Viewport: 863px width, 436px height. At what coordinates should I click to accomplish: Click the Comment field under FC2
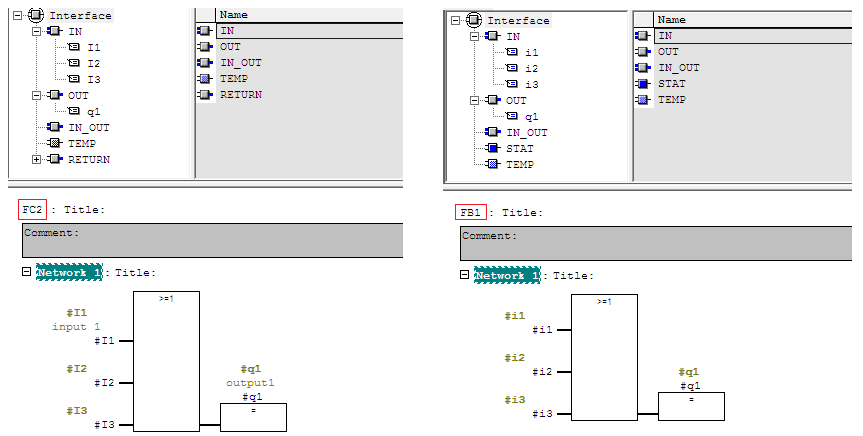(212, 241)
